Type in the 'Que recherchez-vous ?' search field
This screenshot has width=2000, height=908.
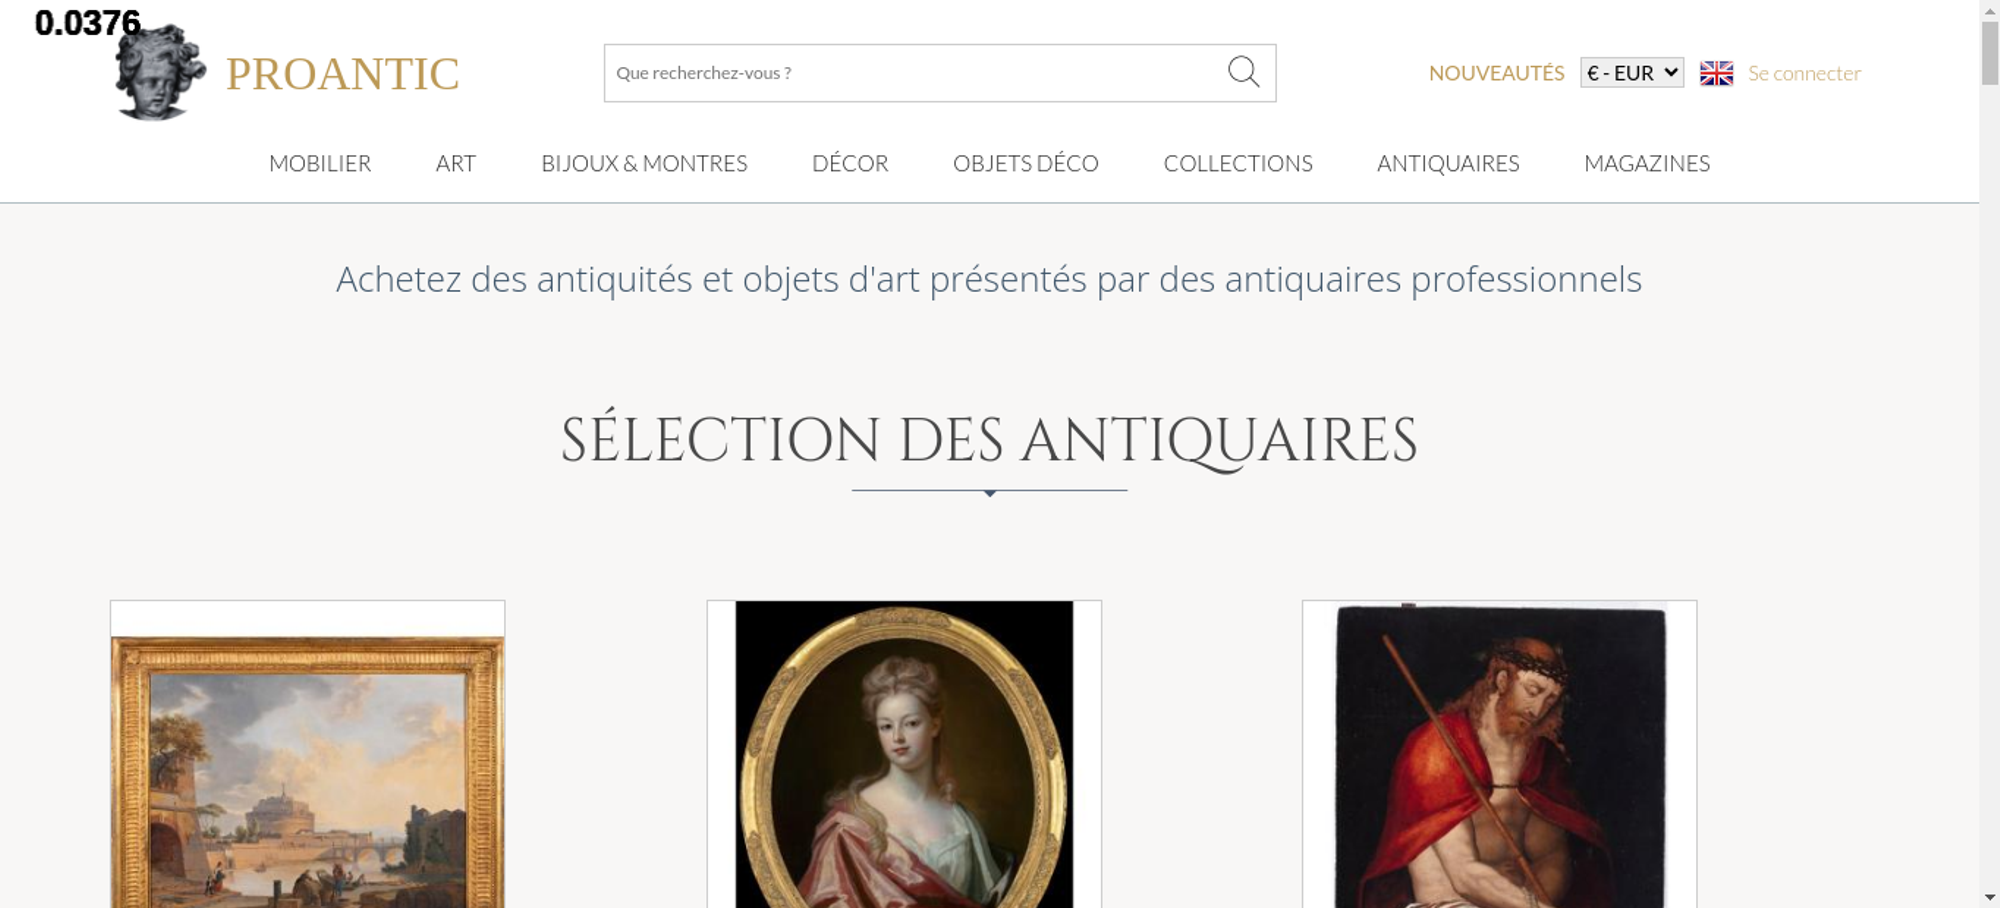pyautogui.click(x=910, y=73)
